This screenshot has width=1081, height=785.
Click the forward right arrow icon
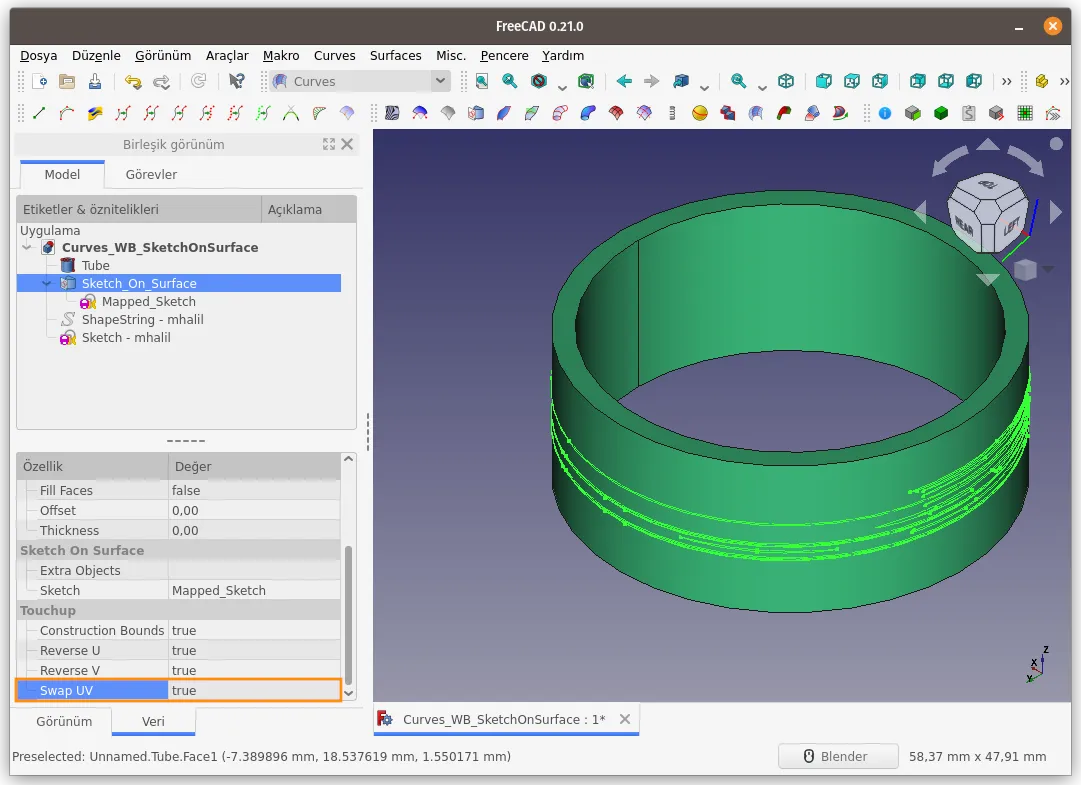[x=651, y=81]
